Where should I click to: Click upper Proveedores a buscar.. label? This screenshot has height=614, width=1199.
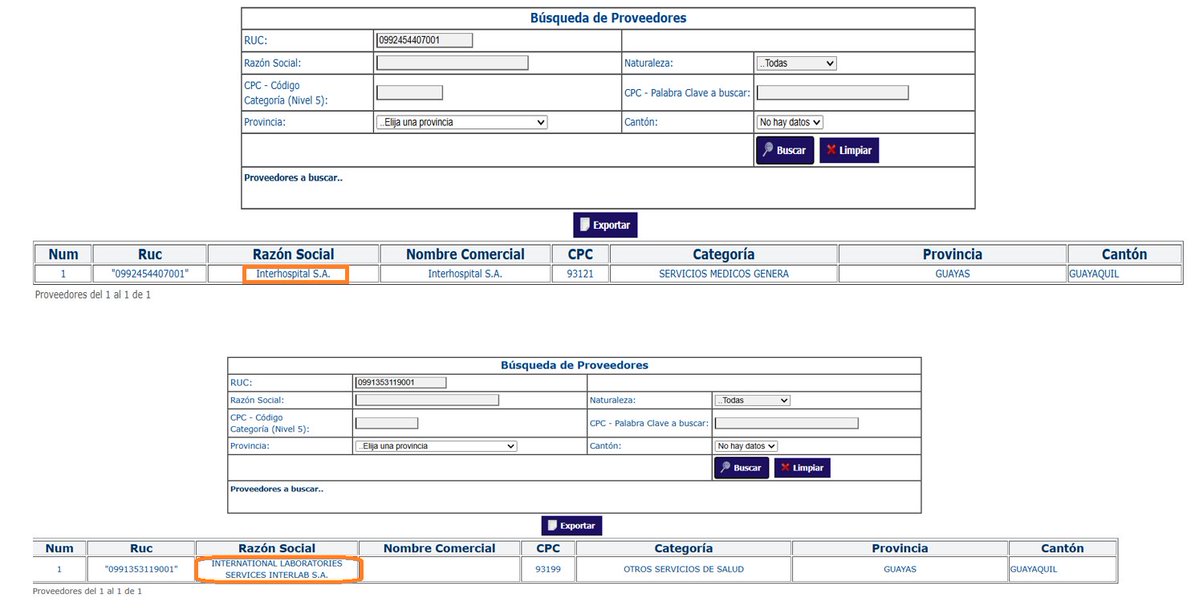click(293, 177)
